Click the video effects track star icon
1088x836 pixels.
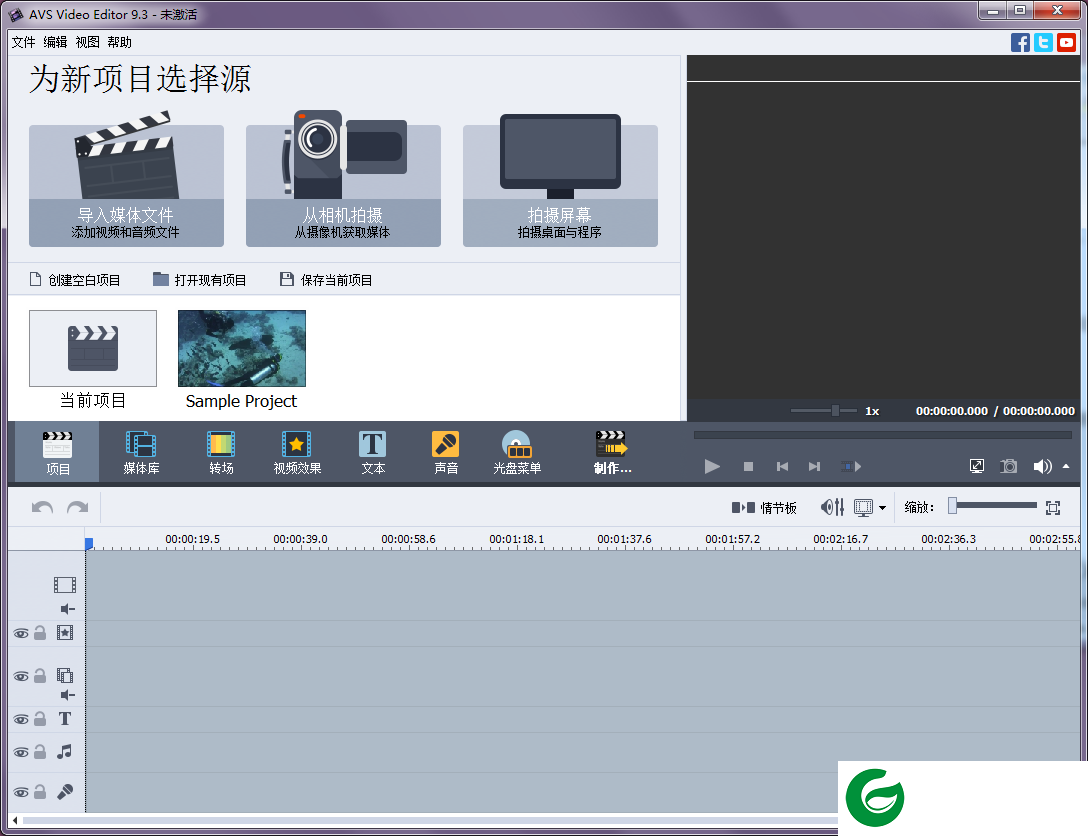pyautogui.click(x=65, y=633)
